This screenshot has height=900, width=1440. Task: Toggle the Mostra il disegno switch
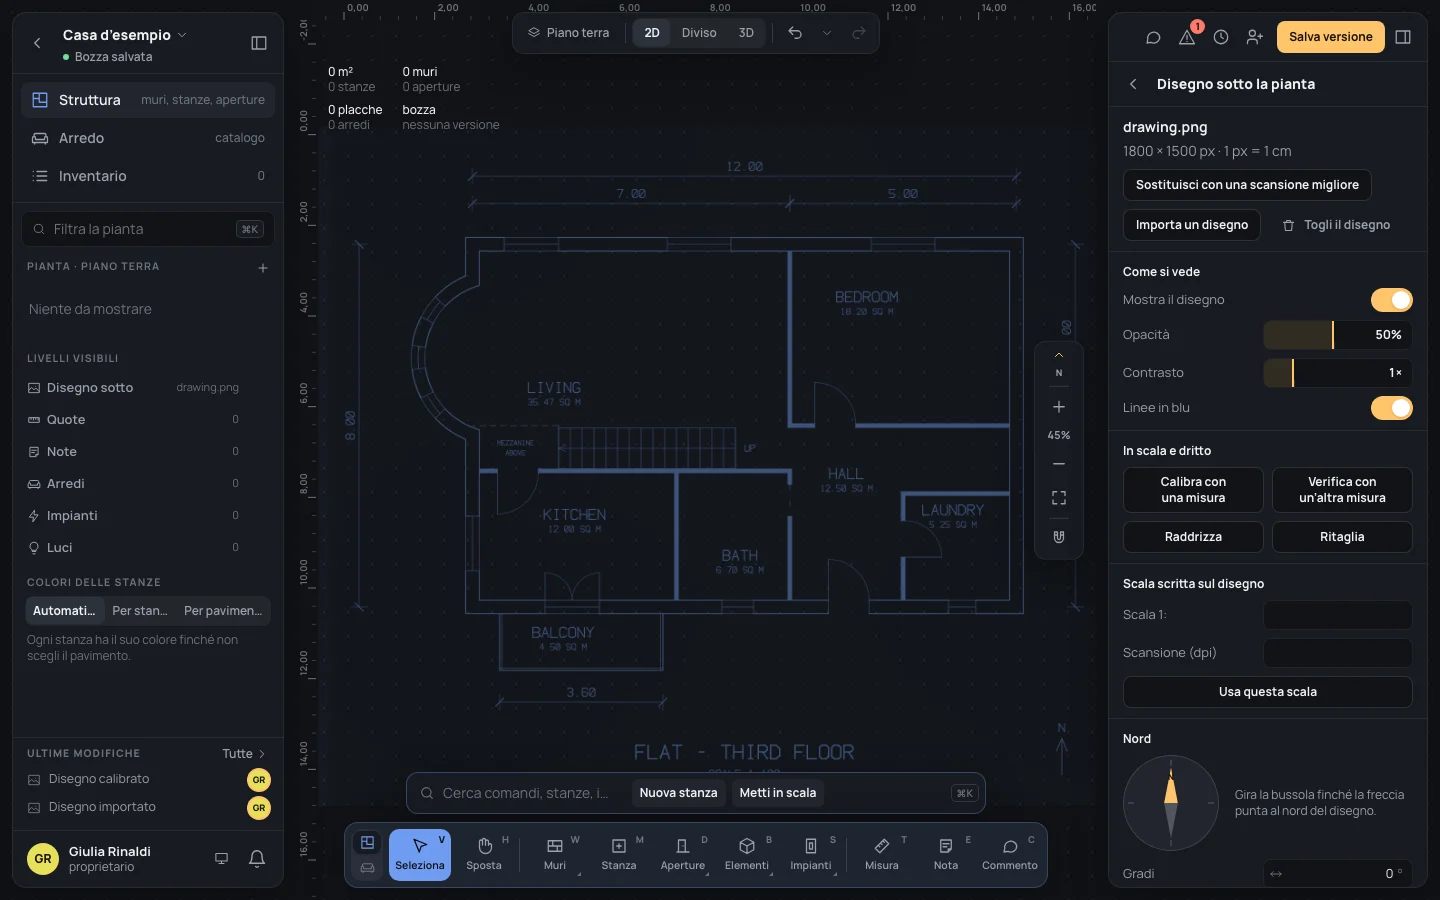[1391, 300]
